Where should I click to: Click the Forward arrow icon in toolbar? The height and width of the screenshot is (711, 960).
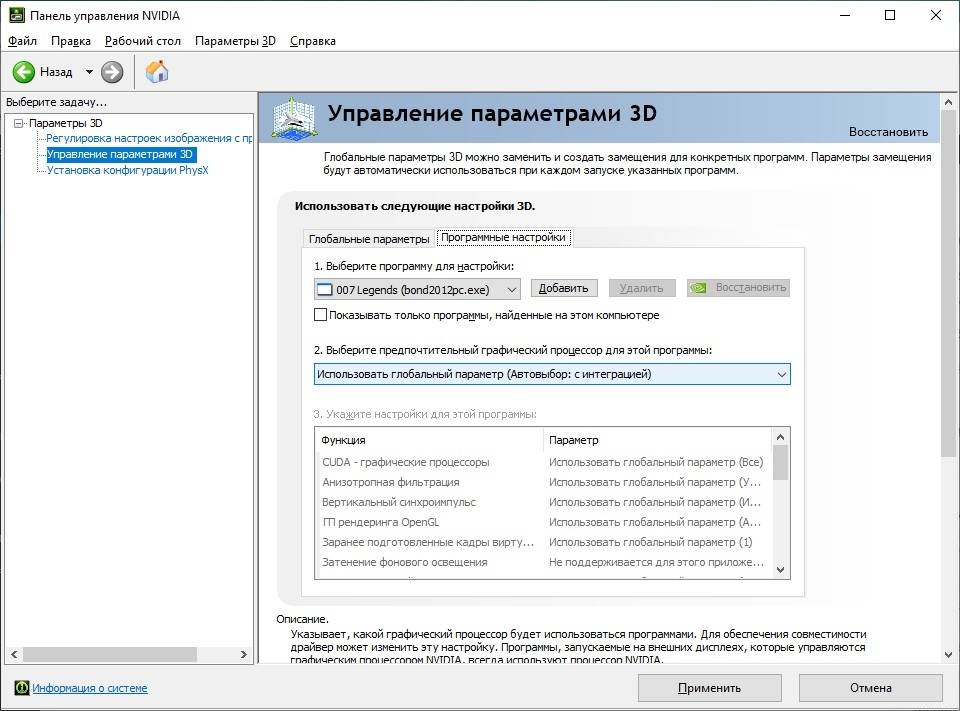click(112, 72)
